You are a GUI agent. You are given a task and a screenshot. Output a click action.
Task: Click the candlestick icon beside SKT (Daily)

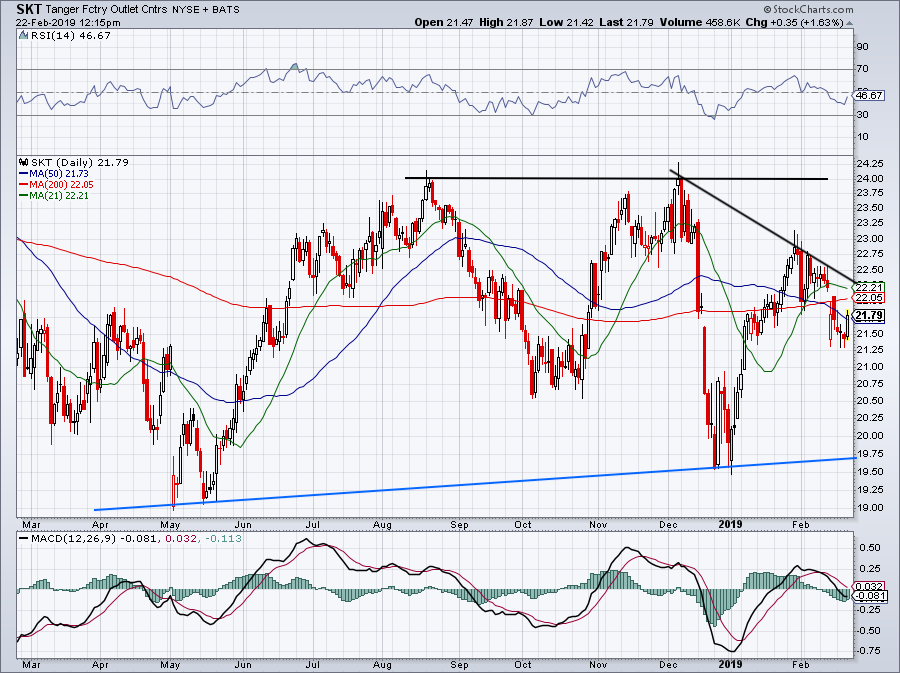click(24, 162)
